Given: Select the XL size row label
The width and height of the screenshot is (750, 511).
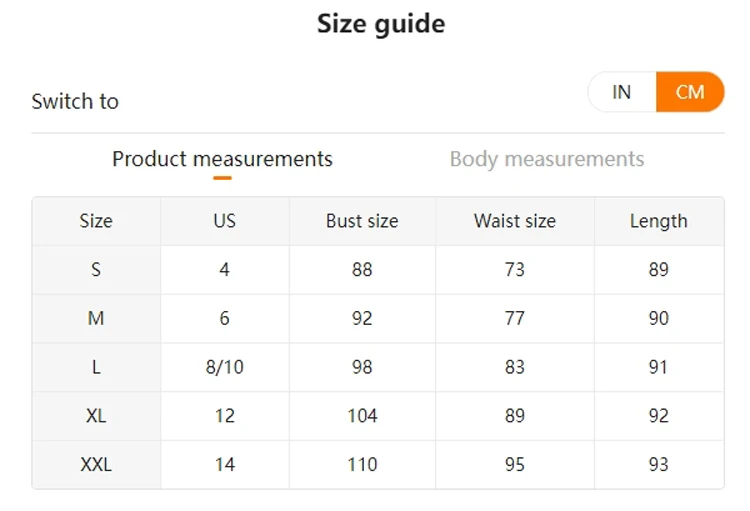Looking at the screenshot, I should pyautogui.click(x=96, y=416).
